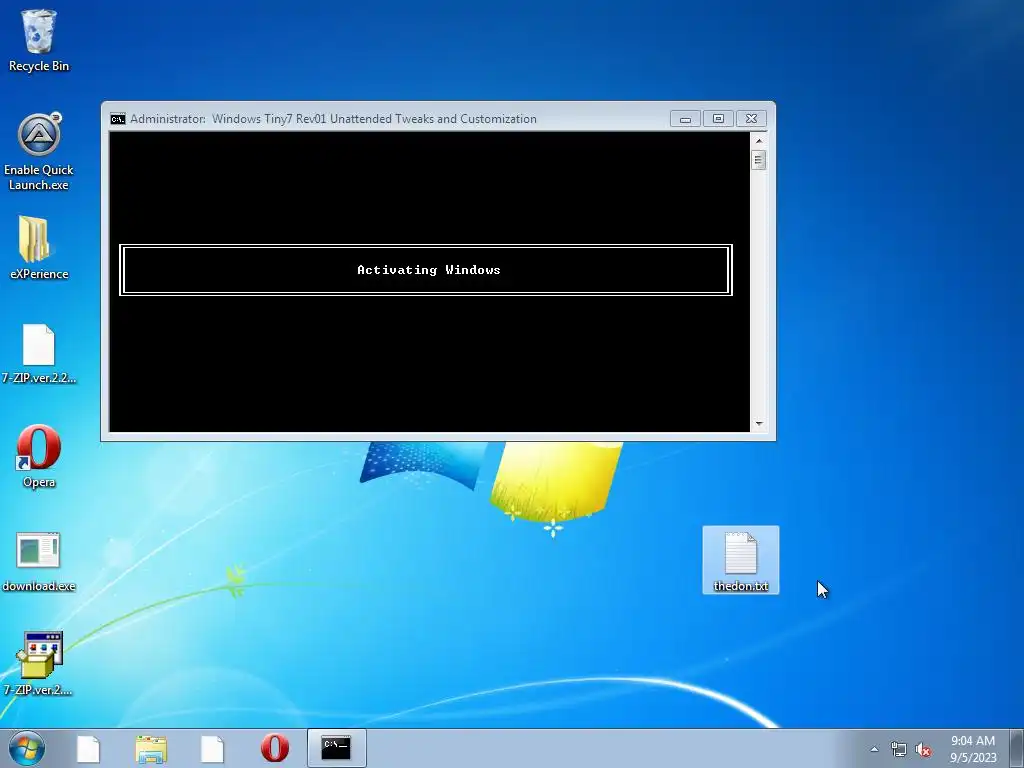Screen dimensions: 1024x768
Task: Open the clock showing 9:04 AM
Action: [x=973, y=749]
